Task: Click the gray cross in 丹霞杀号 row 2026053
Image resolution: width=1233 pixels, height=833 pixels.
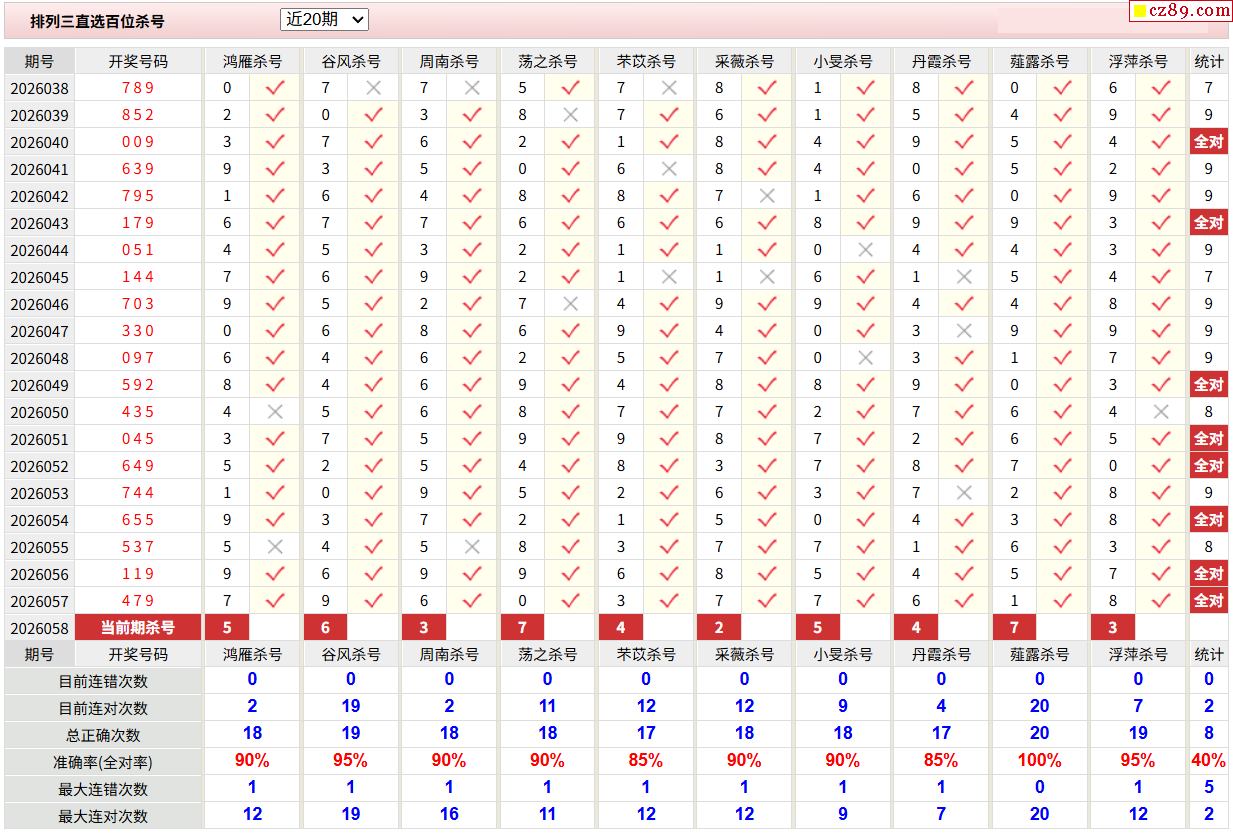Action: tap(964, 493)
